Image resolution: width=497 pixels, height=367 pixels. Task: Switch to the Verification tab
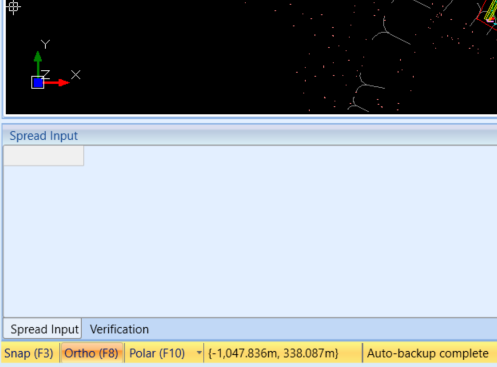(x=119, y=329)
